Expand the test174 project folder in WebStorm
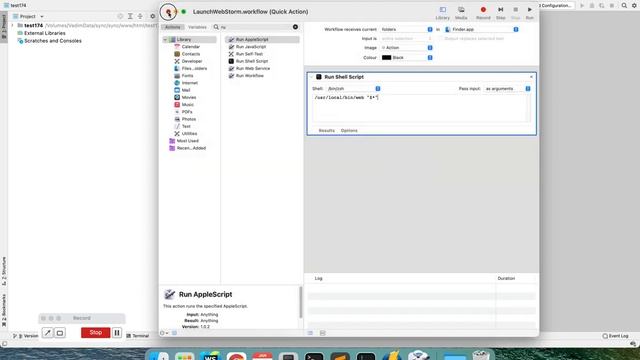This screenshot has width=640, height=360. tap(12, 25)
